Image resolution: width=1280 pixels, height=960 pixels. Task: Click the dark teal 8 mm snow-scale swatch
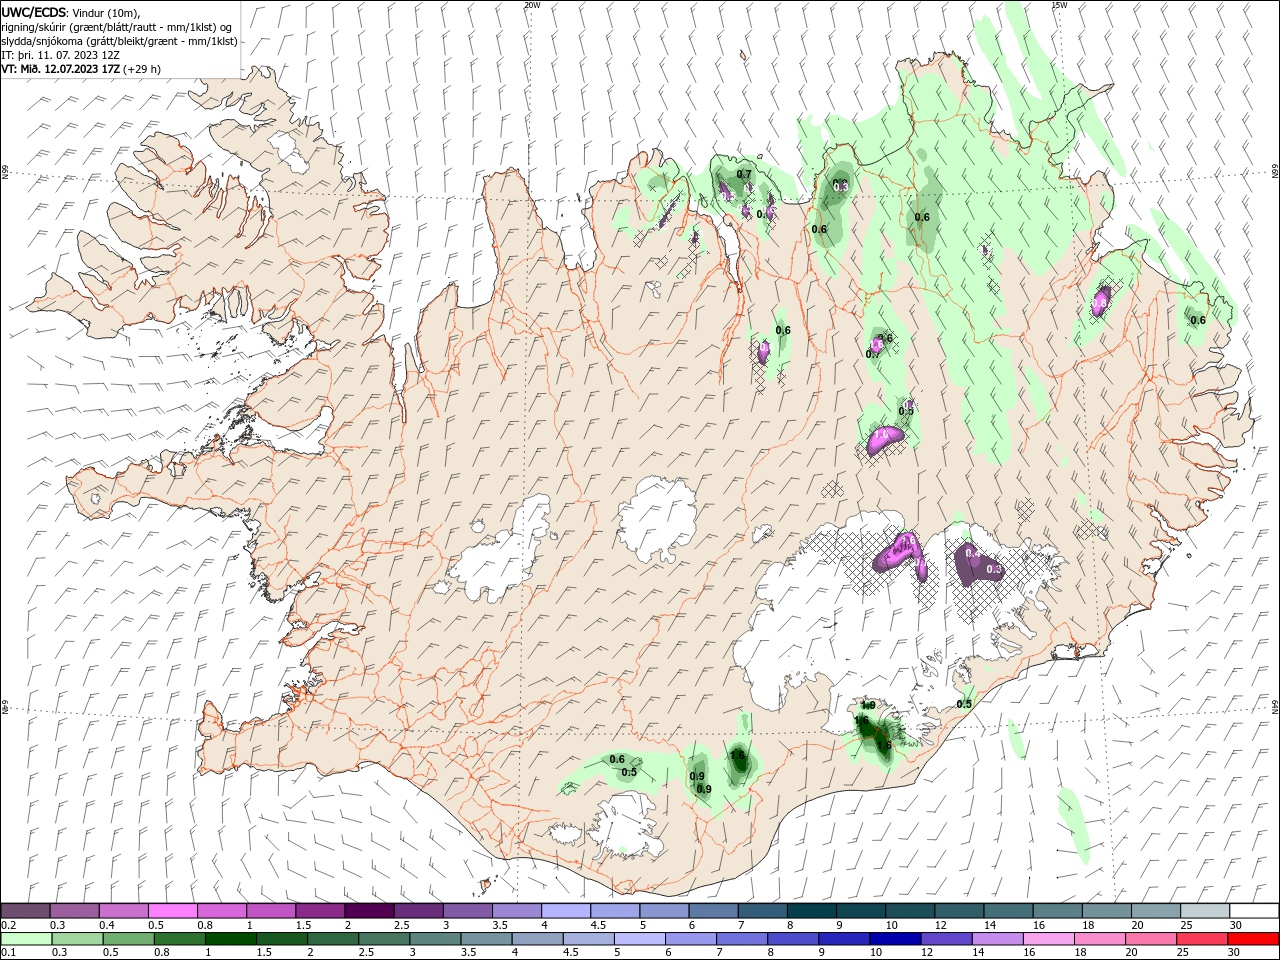point(811,911)
